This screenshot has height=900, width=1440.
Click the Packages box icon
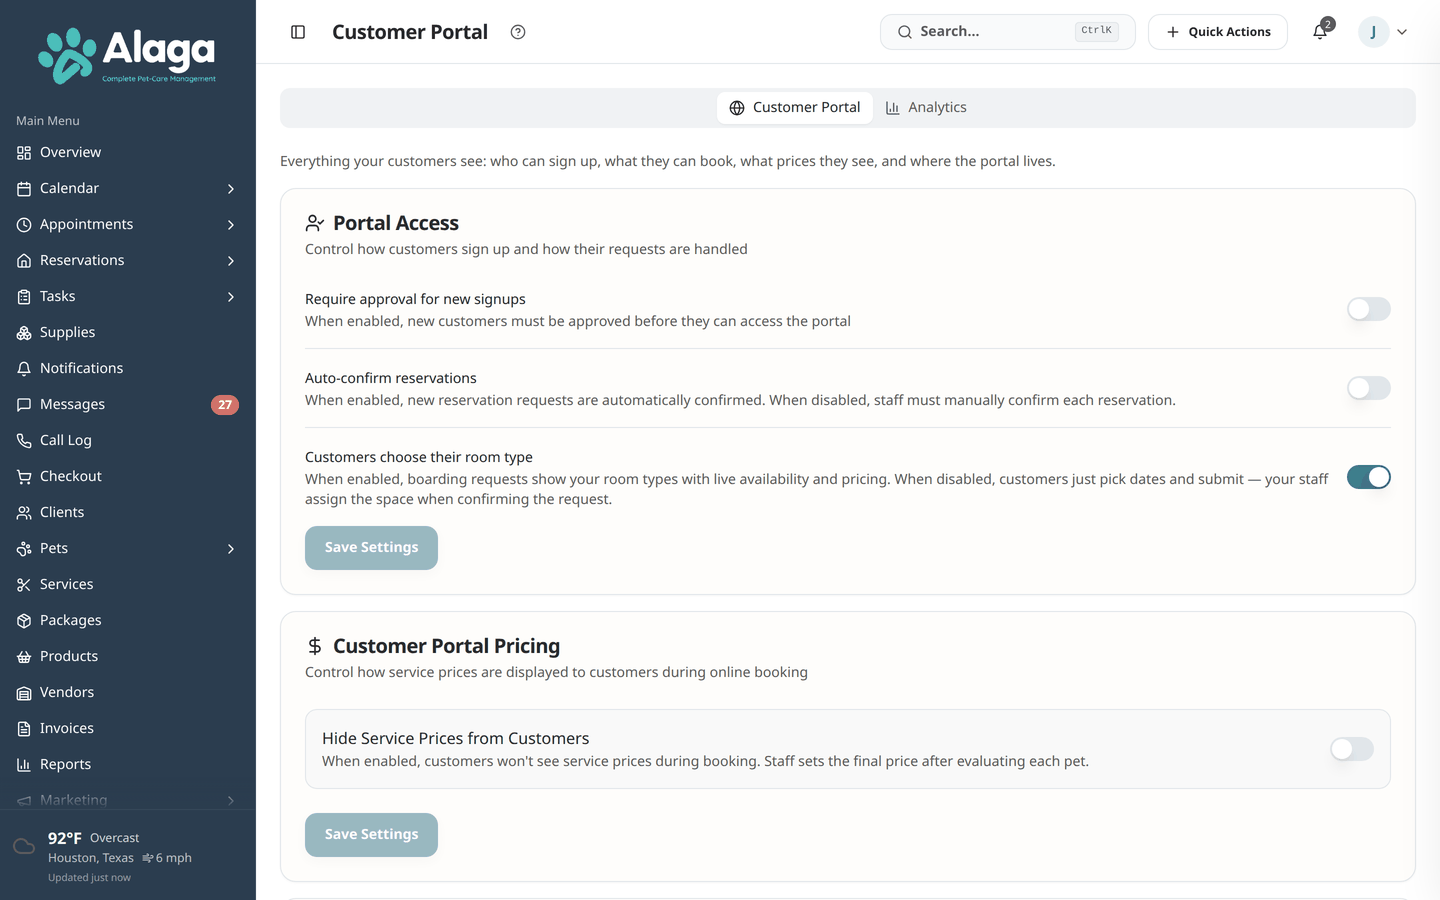(24, 621)
